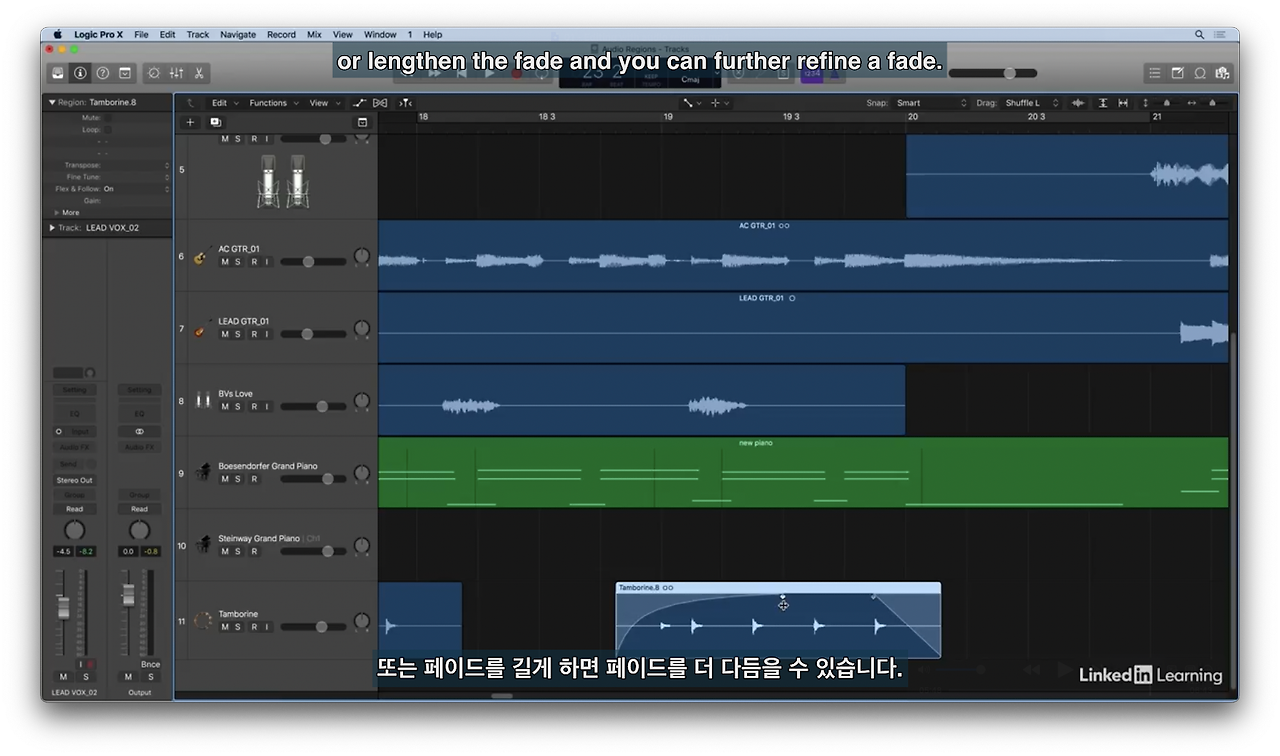This screenshot has height=756, width=1280.
Task: Open the File menu
Action: pyautogui.click(x=141, y=34)
